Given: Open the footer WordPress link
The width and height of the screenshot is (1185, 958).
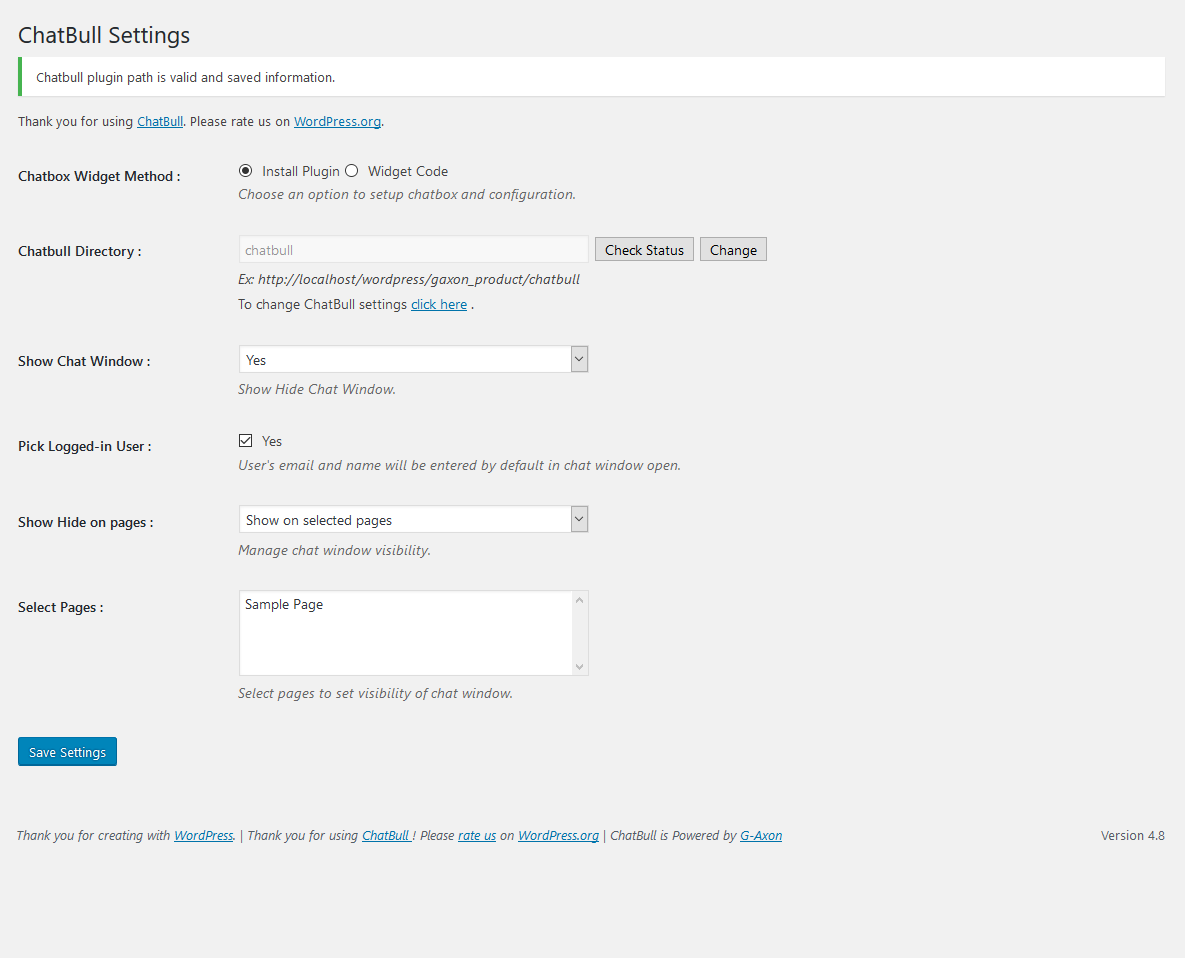Looking at the screenshot, I should click(204, 836).
